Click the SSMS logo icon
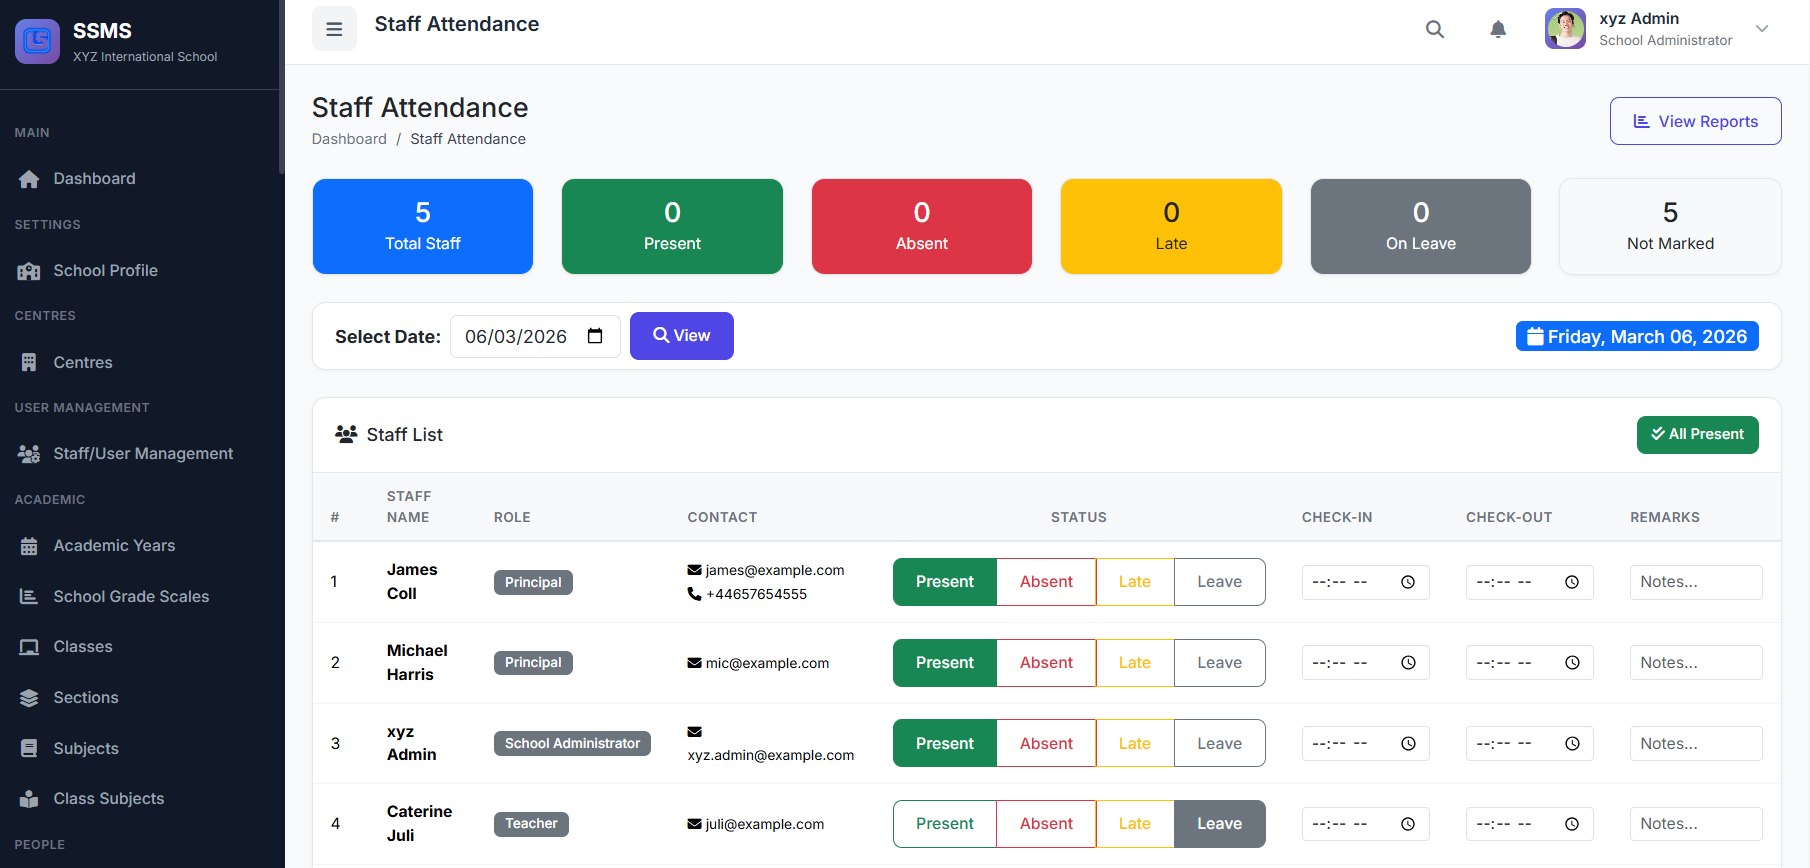The width and height of the screenshot is (1810, 868). tap(37, 41)
